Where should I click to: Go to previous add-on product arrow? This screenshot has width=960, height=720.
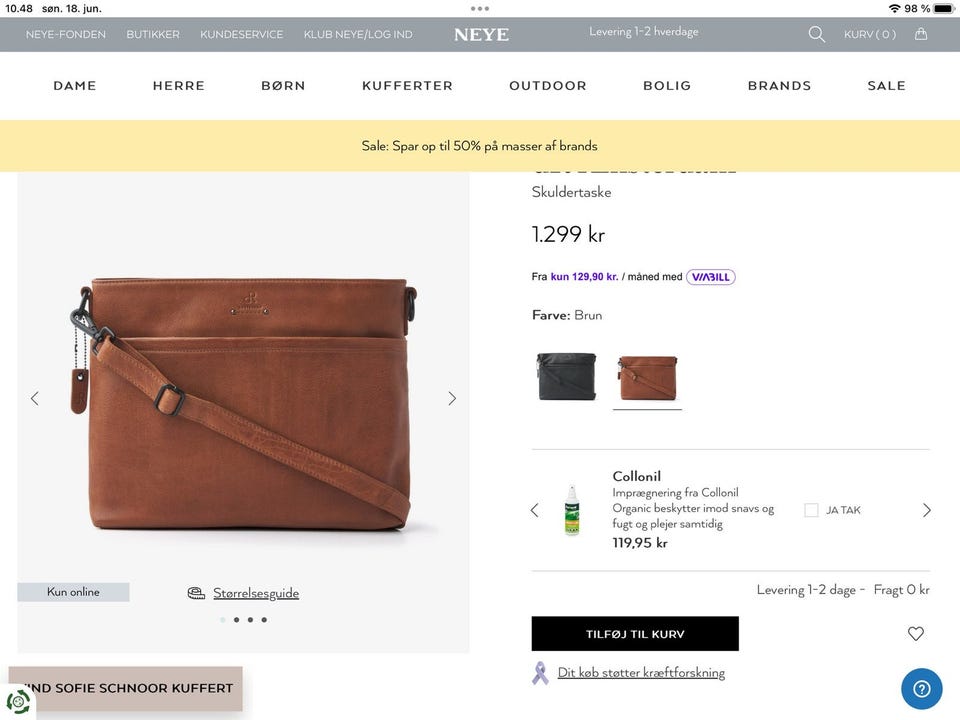(534, 510)
